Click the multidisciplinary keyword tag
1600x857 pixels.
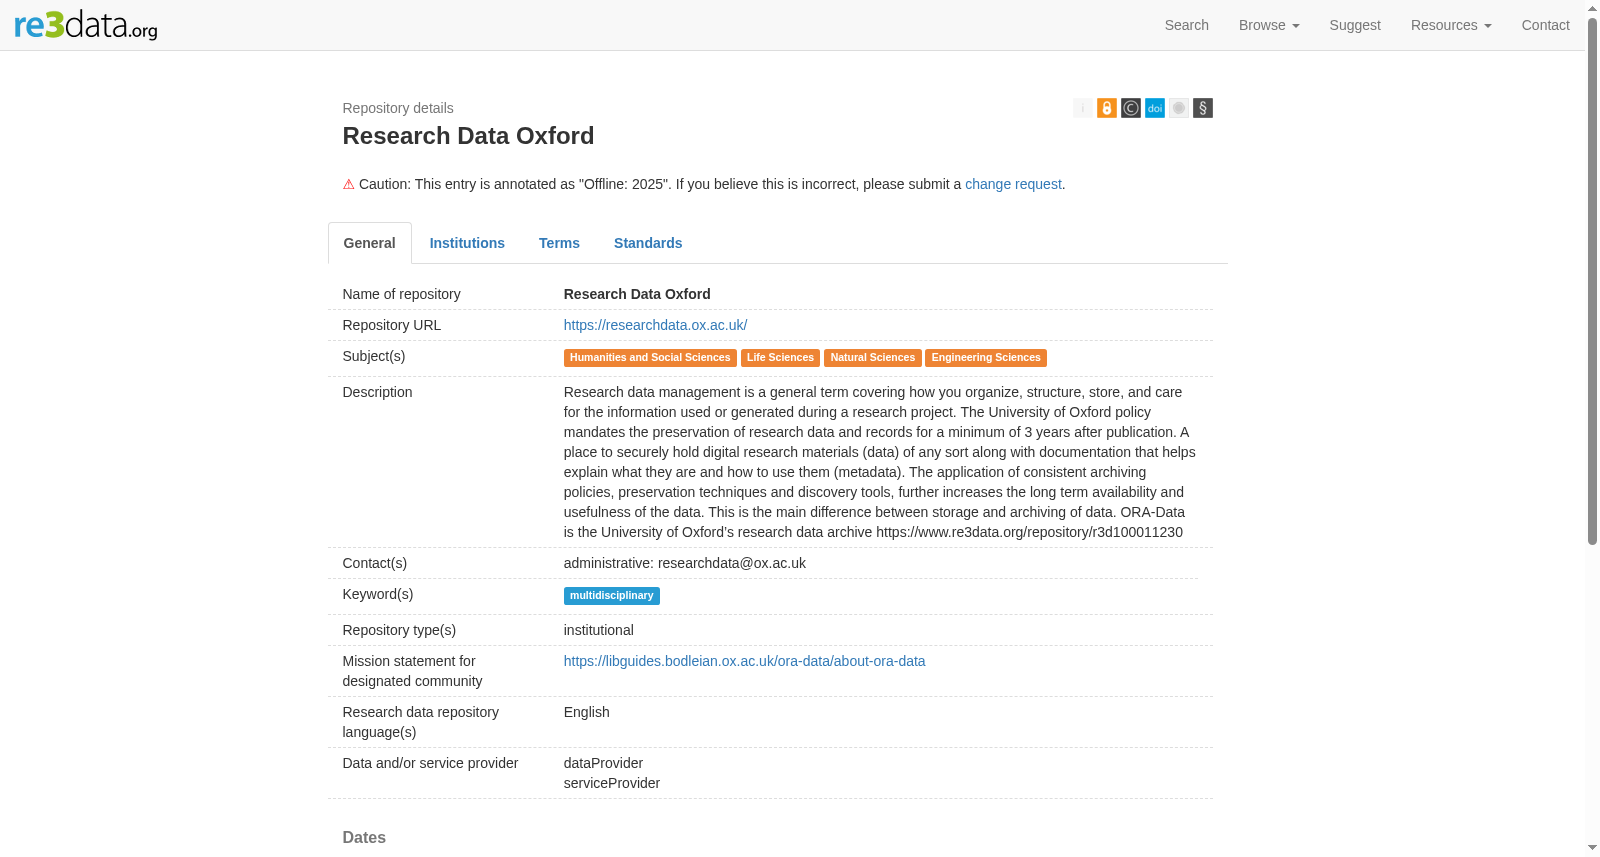[x=612, y=596]
